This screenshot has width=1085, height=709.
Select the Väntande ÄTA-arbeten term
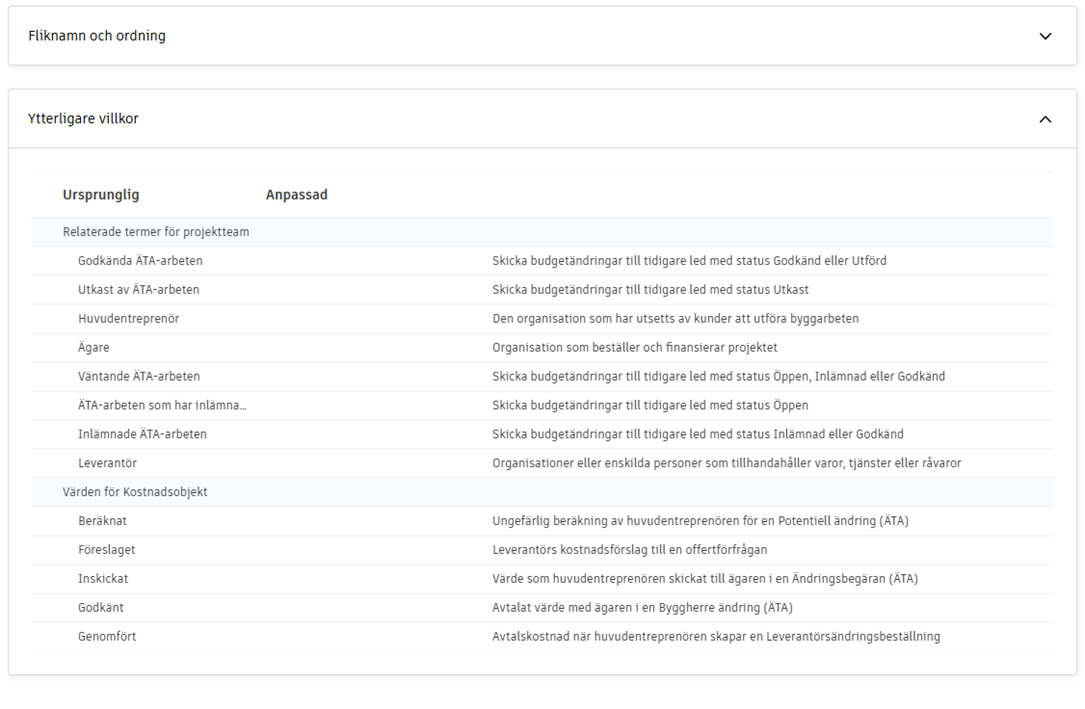point(139,377)
